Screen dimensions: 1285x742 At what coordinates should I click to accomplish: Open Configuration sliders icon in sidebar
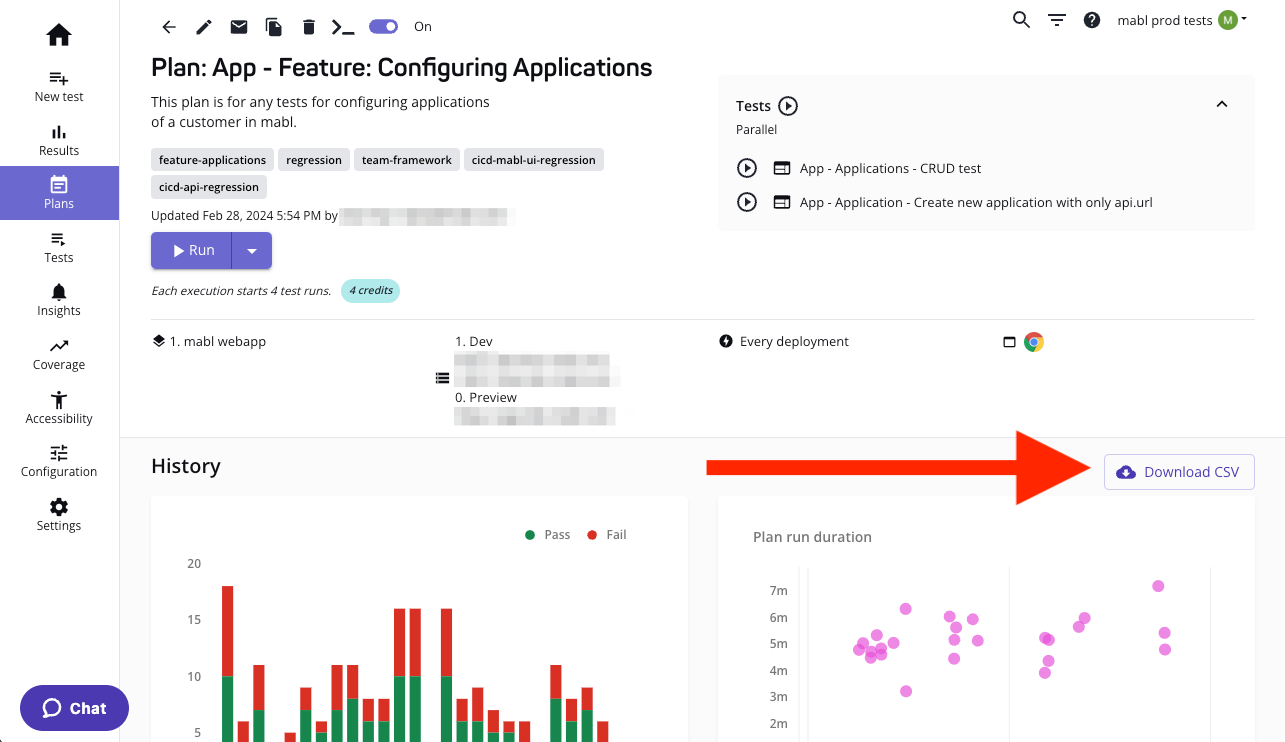click(59, 452)
